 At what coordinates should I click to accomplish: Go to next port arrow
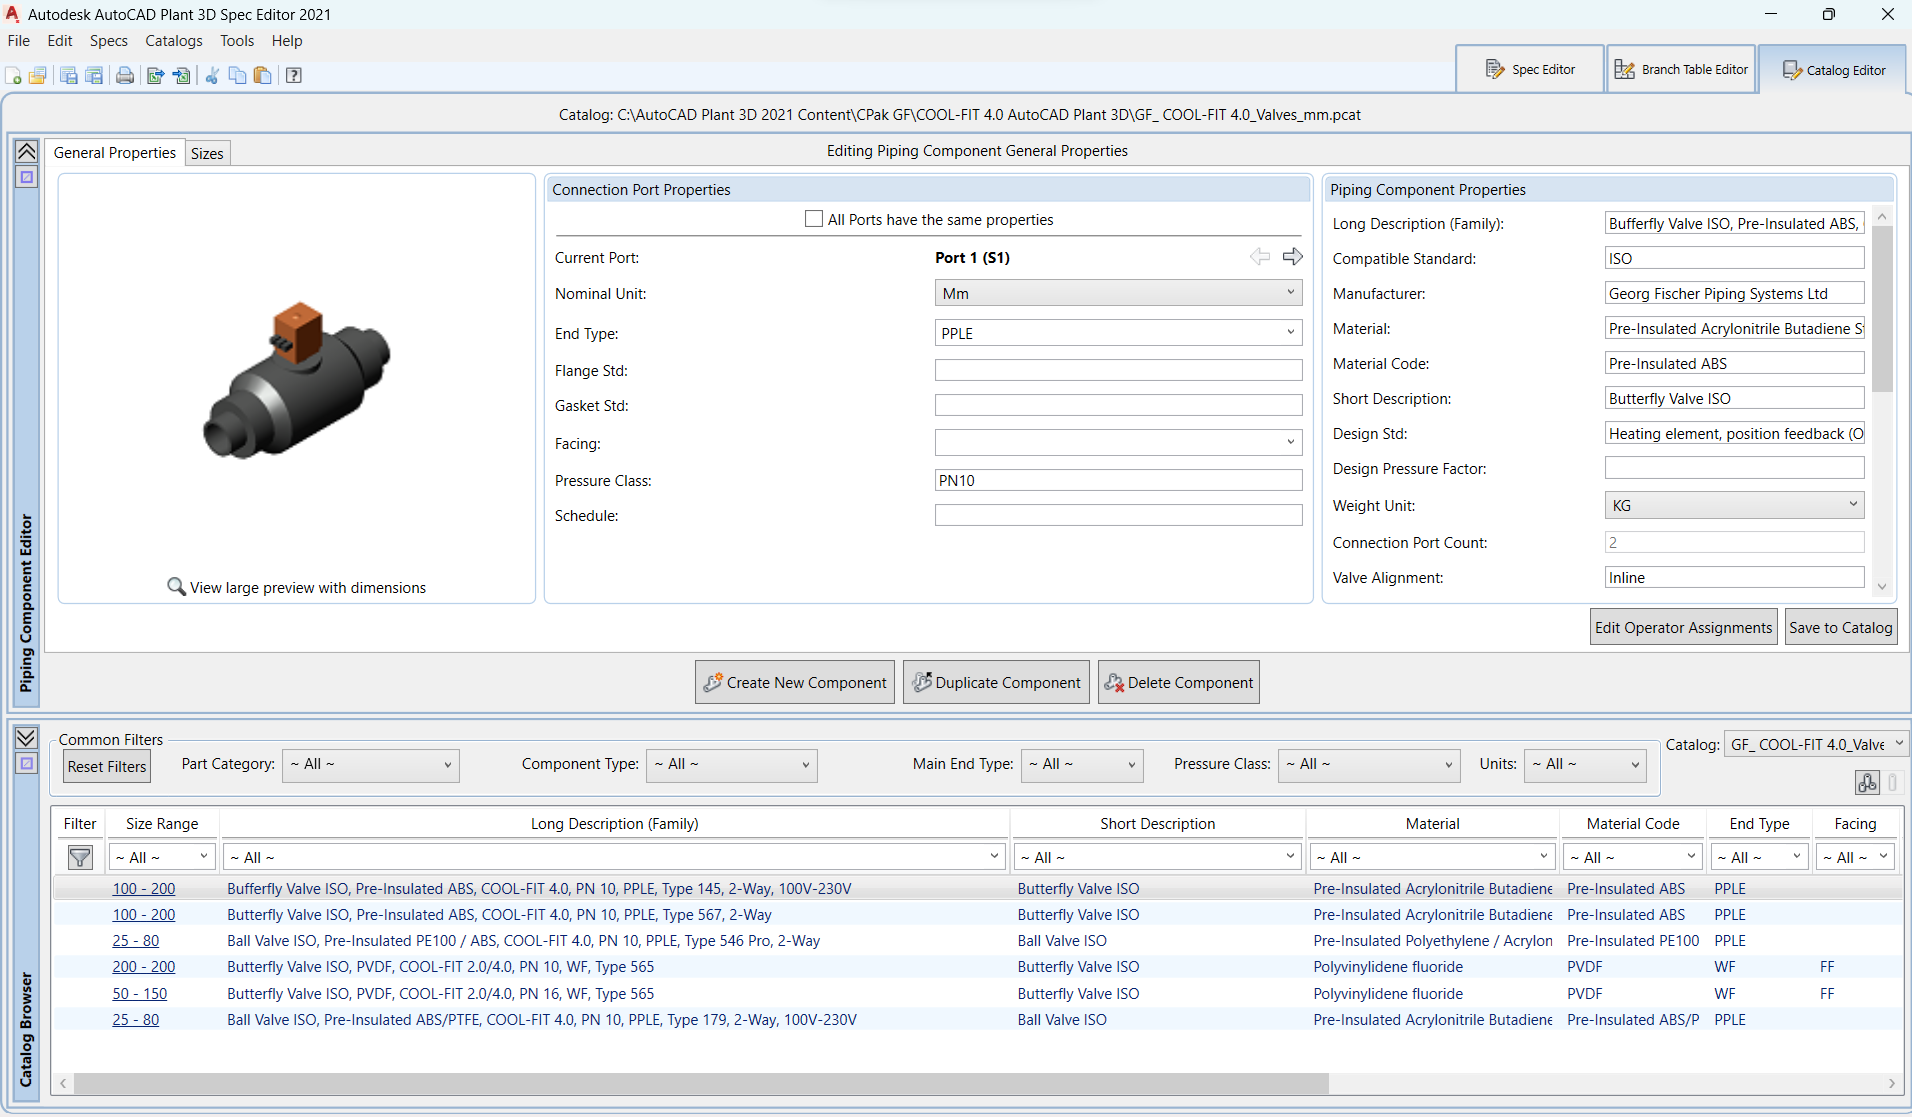1292,257
